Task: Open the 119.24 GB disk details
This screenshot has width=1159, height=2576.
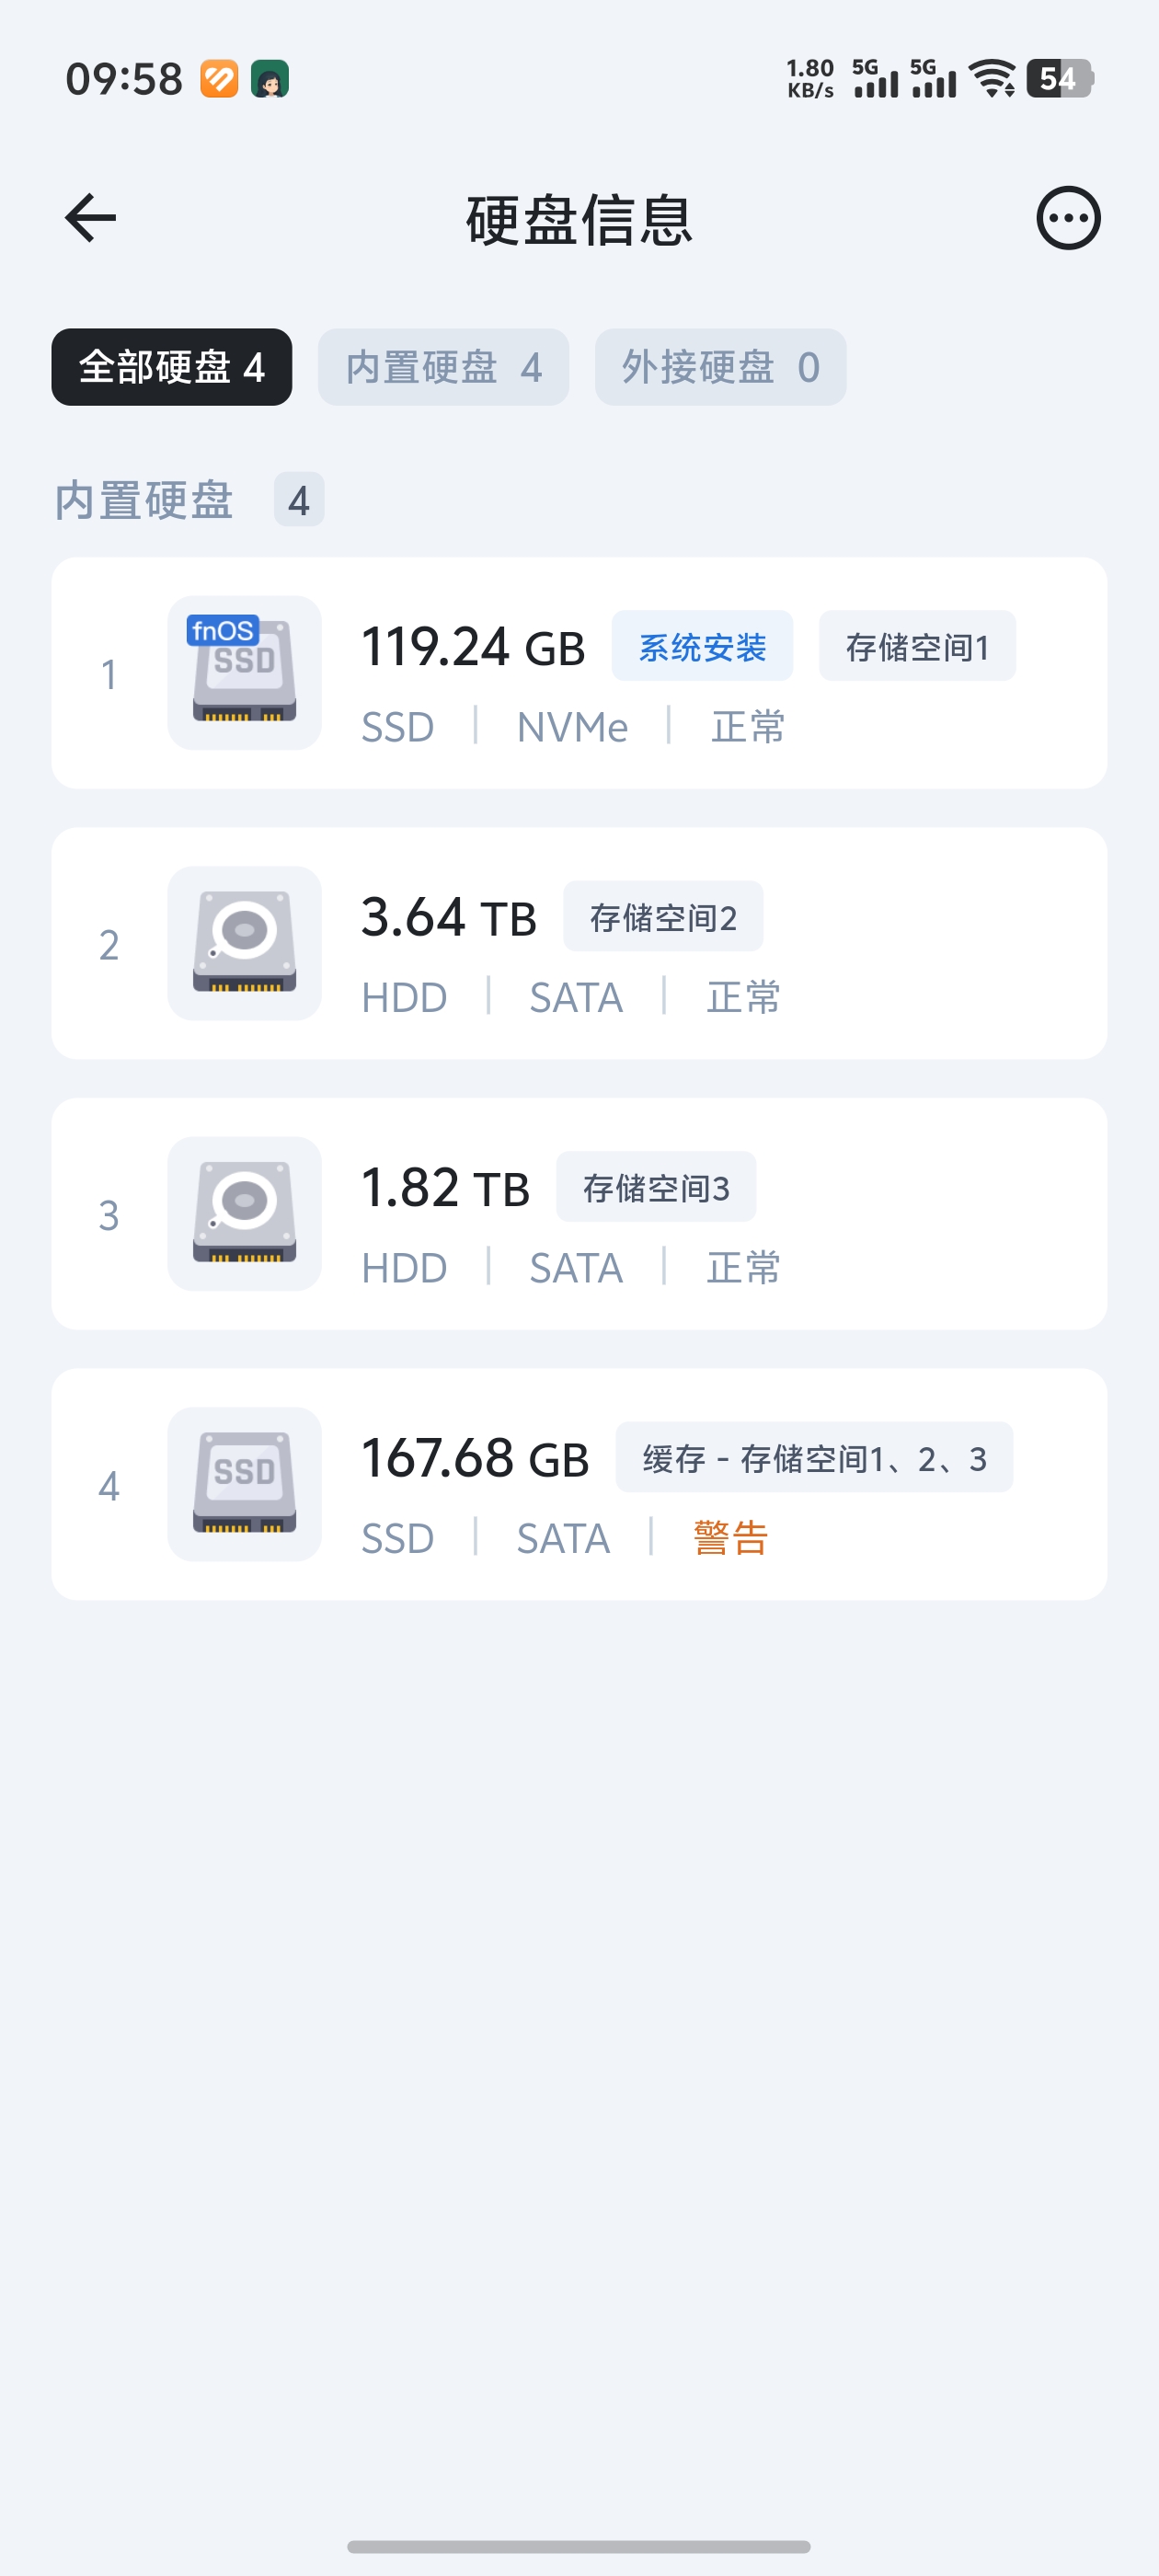Action: click(x=579, y=673)
